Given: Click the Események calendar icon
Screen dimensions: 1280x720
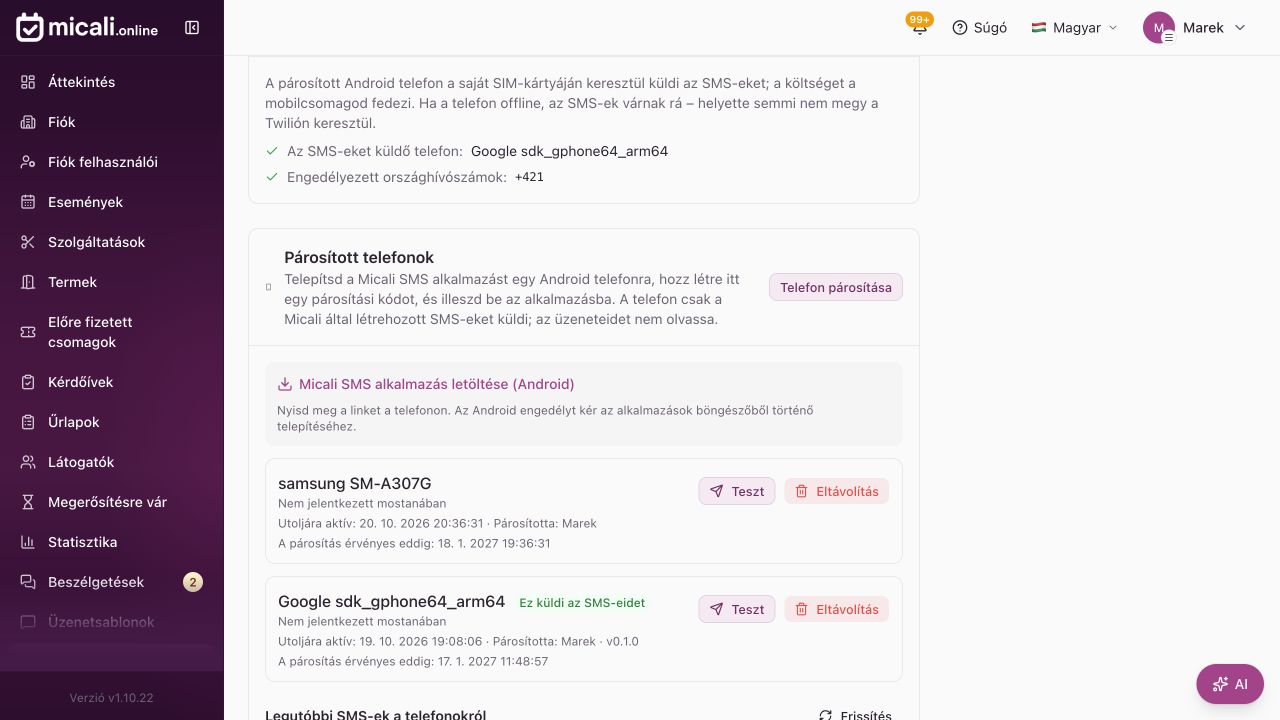Looking at the screenshot, I should 28,202.
